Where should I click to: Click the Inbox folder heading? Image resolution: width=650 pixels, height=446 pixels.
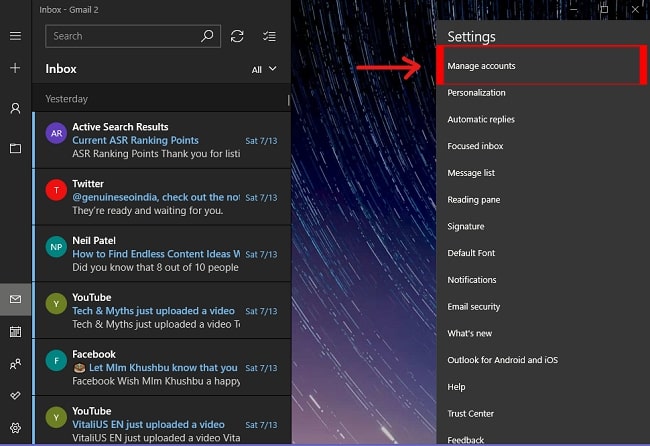coord(61,69)
